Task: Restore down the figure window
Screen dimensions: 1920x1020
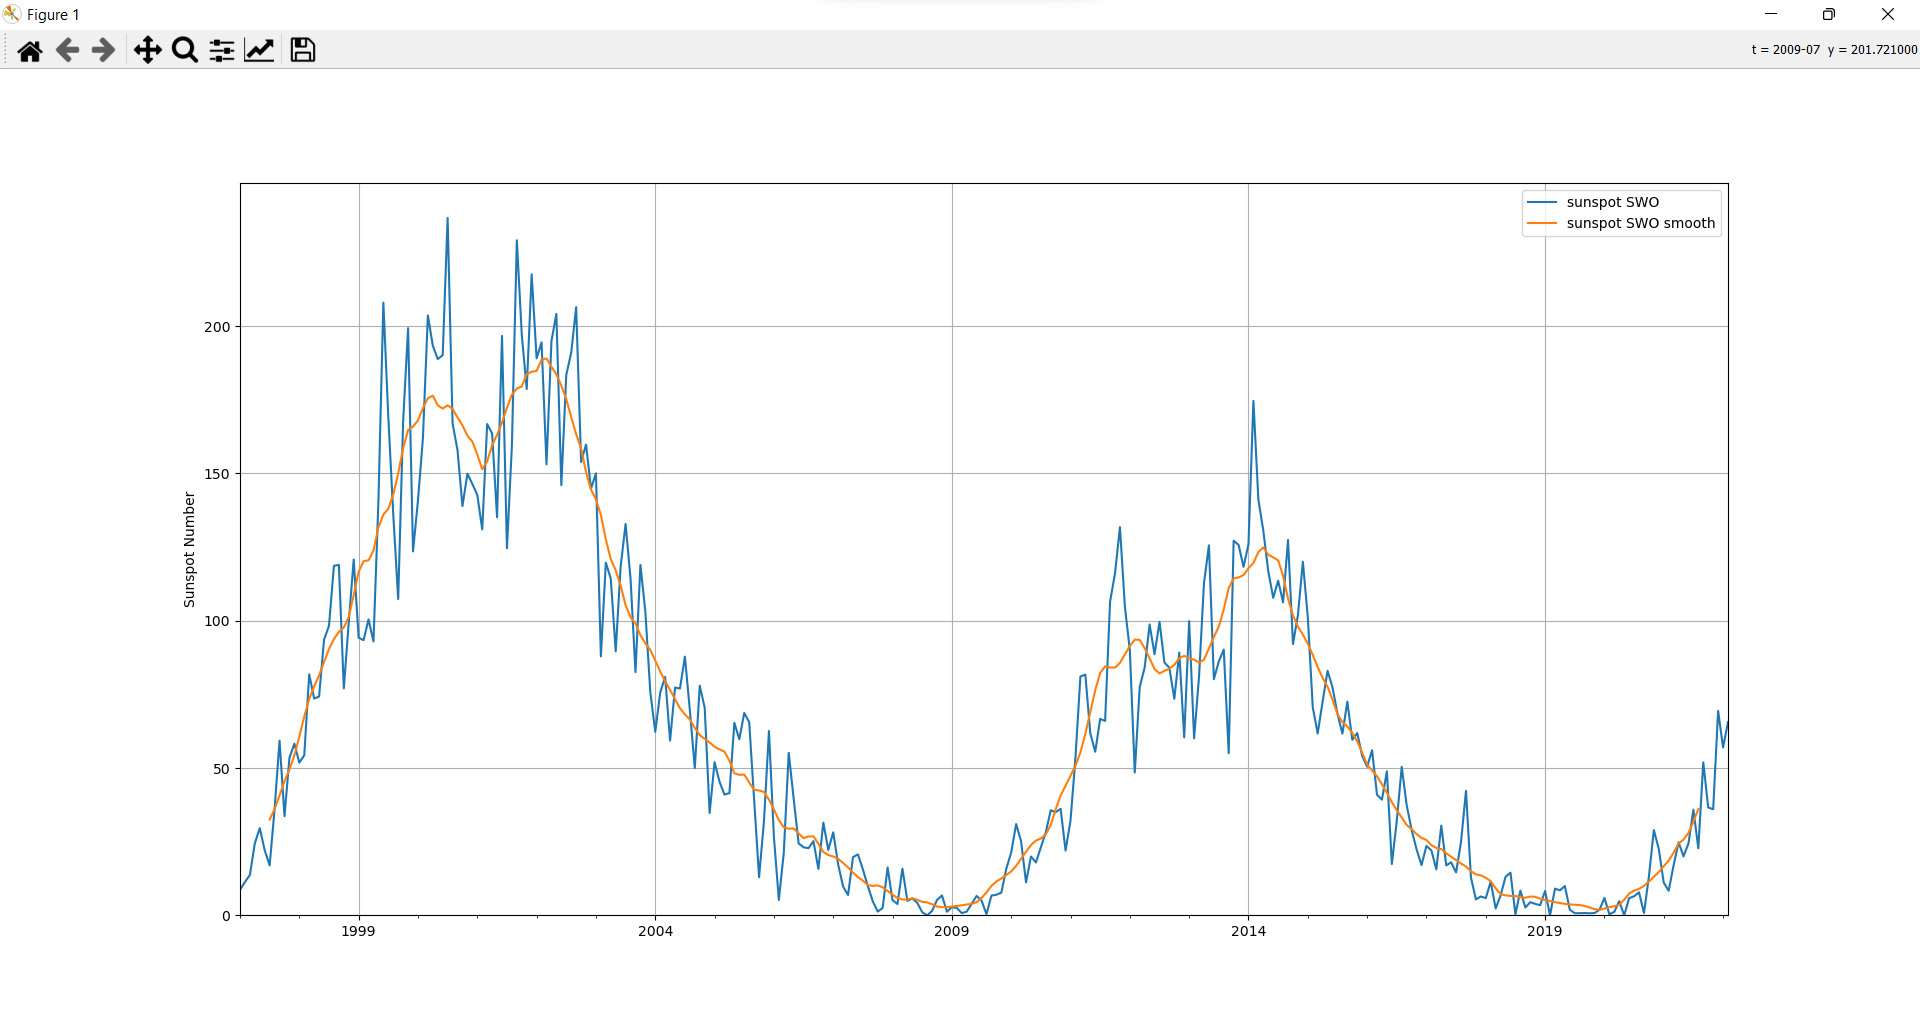Action: (1830, 14)
